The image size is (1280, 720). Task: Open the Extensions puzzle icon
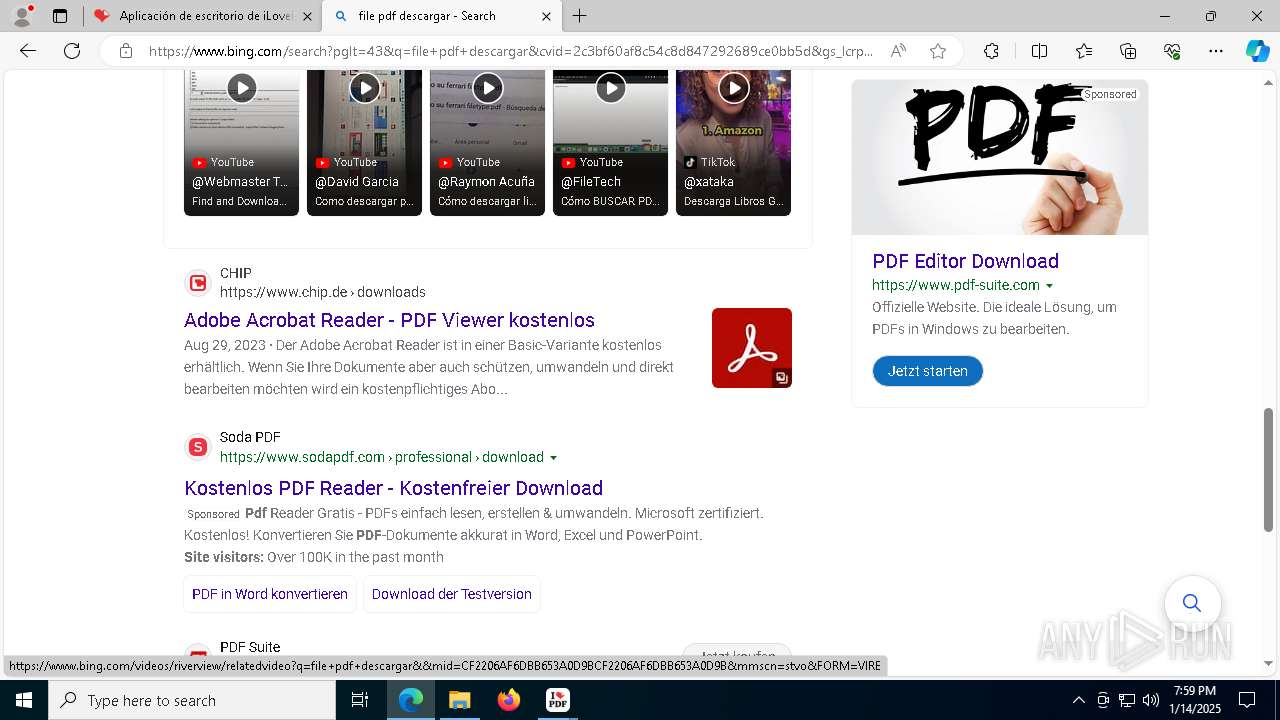pyautogui.click(x=991, y=51)
